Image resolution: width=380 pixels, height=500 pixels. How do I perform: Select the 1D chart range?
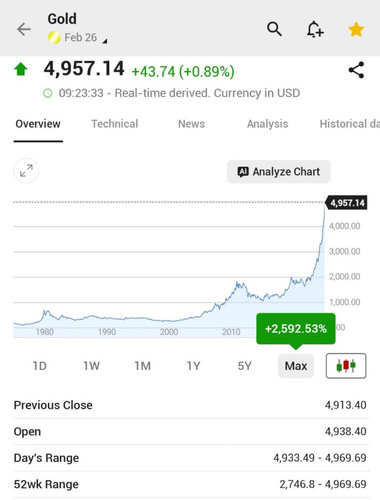(39, 366)
